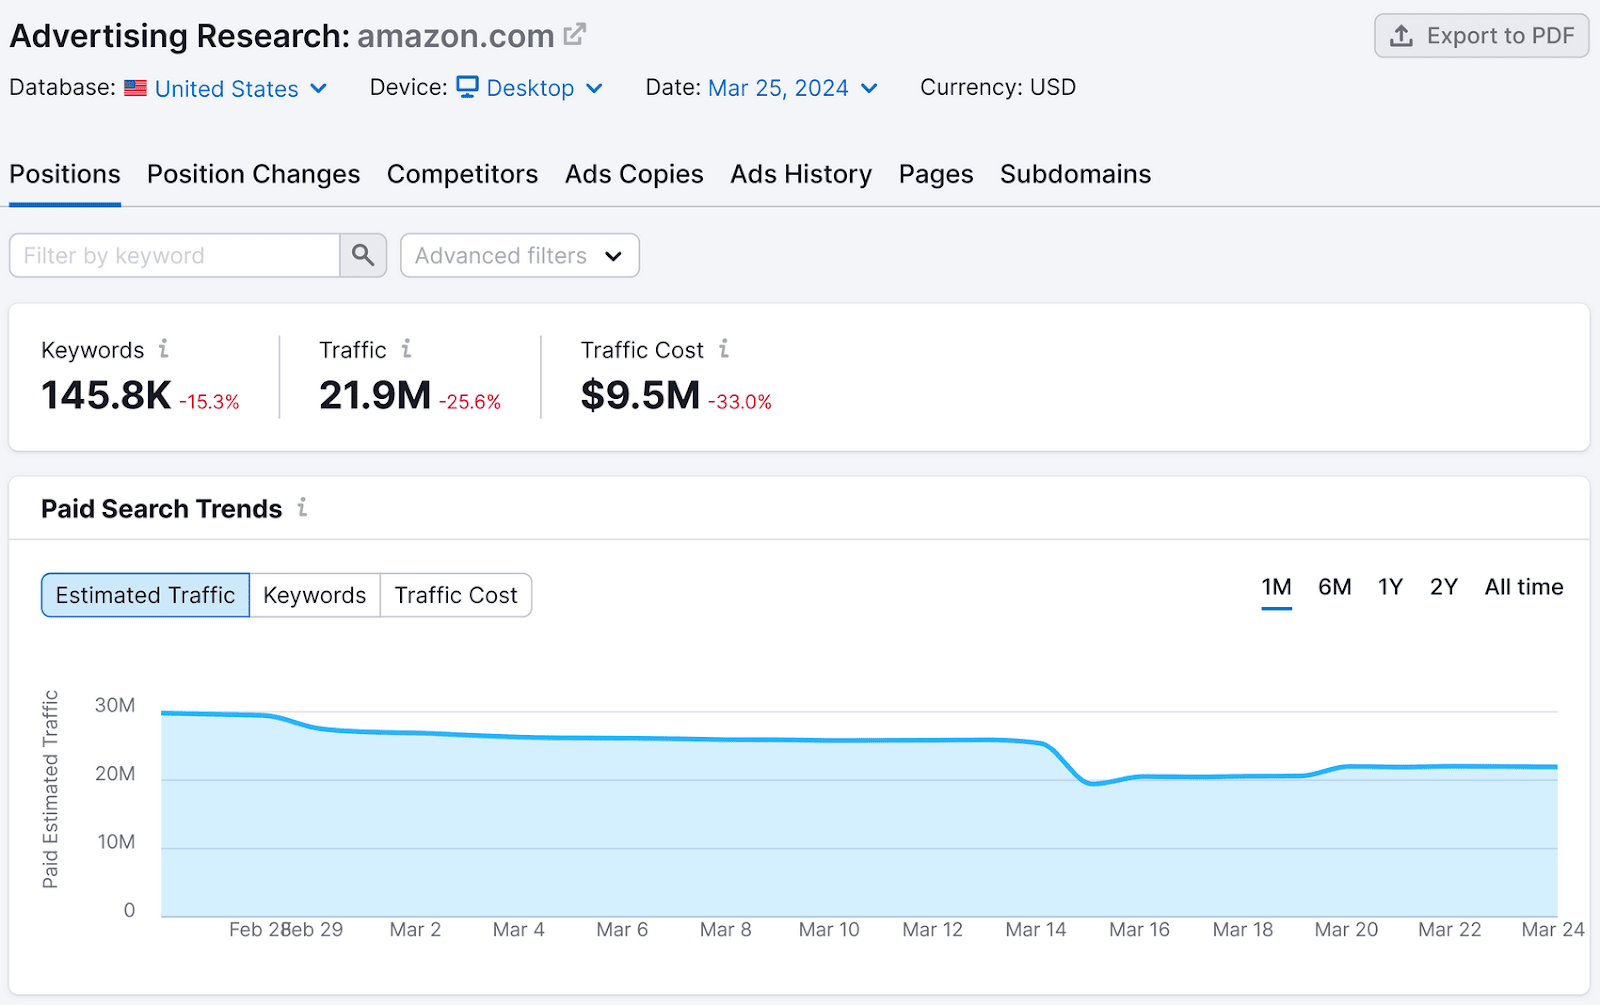Click the Desktop device monitor icon
Image resolution: width=1600 pixels, height=1005 pixels.
point(466,88)
